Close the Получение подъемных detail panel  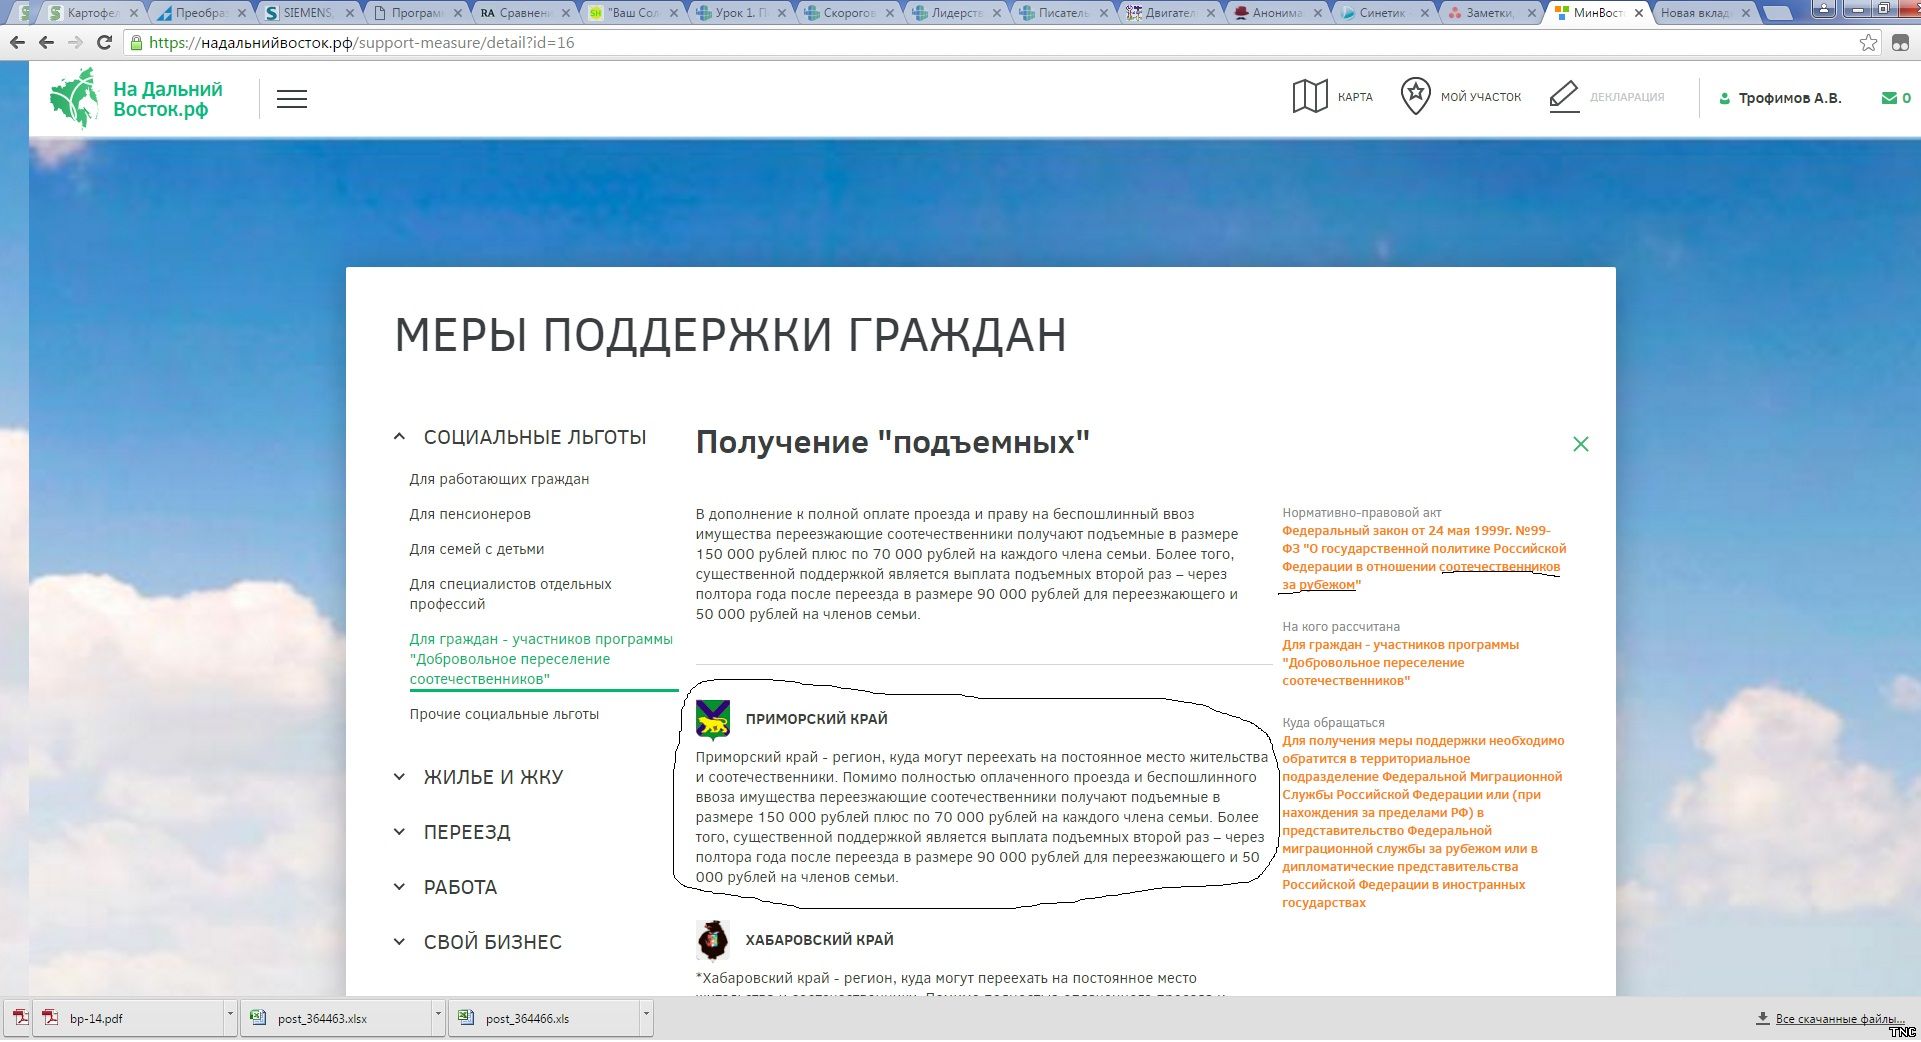1580,444
